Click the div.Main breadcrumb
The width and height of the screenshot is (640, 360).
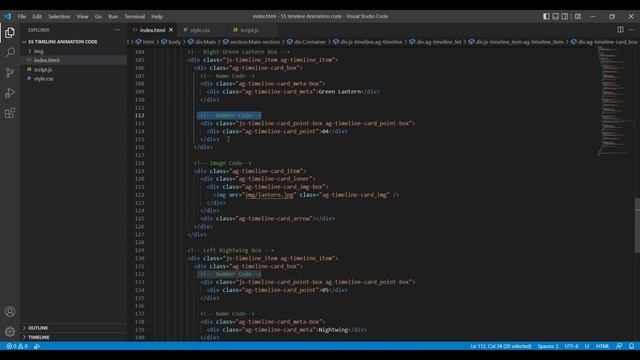pyautogui.click(x=205, y=42)
